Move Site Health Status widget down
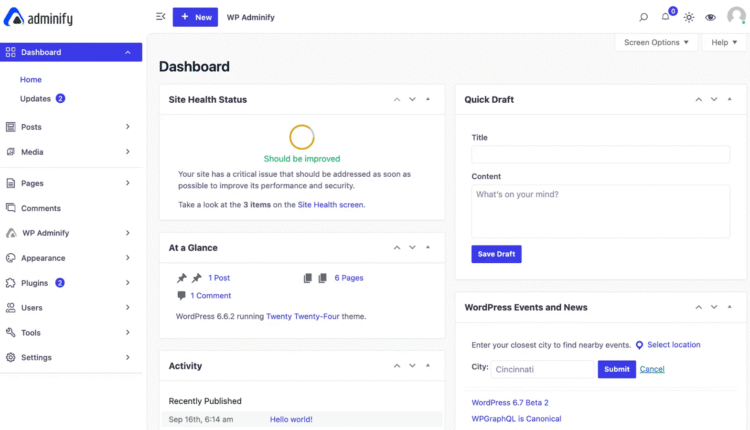The height and width of the screenshot is (430, 750). tap(412, 99)
